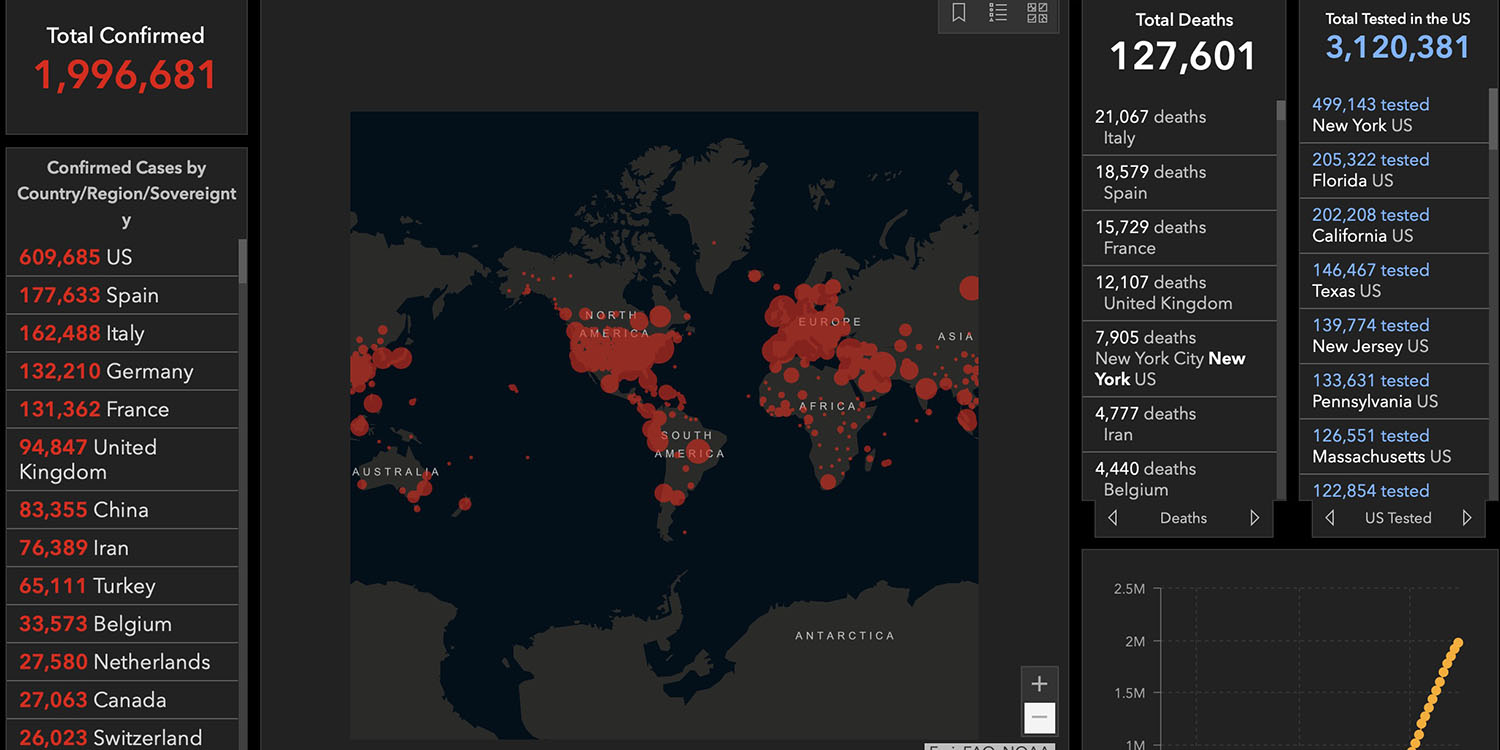Advance to next panel after US Tested
Image resolution: width=1500 pixels, height=750 pixels.
tap(1467, 518)
